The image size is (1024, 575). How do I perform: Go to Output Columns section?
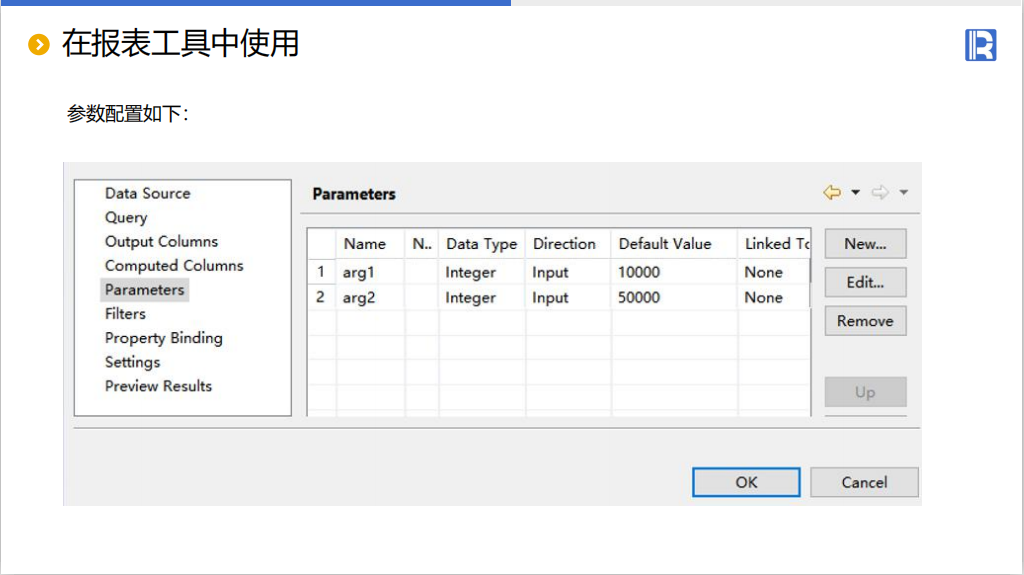coord(161,241)
